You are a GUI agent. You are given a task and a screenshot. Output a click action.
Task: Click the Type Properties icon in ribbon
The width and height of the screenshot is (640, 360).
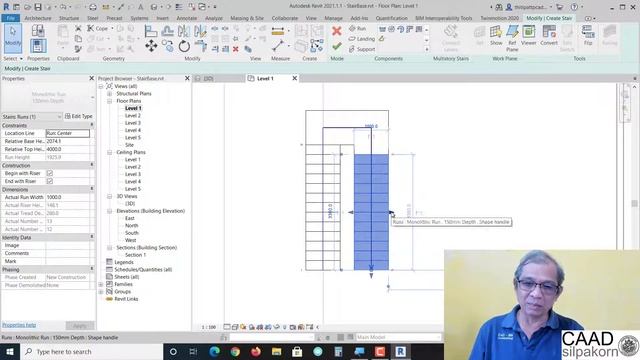pos(38,31)
